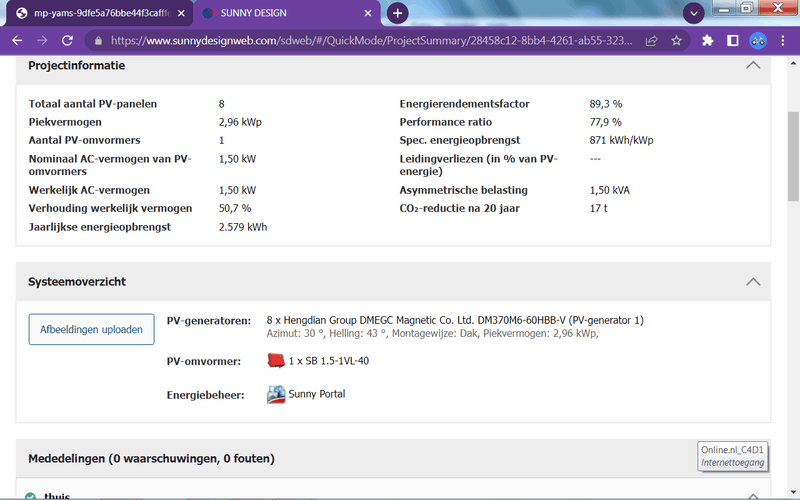
Task: Share this page via share icon
Action: point(652,41)
